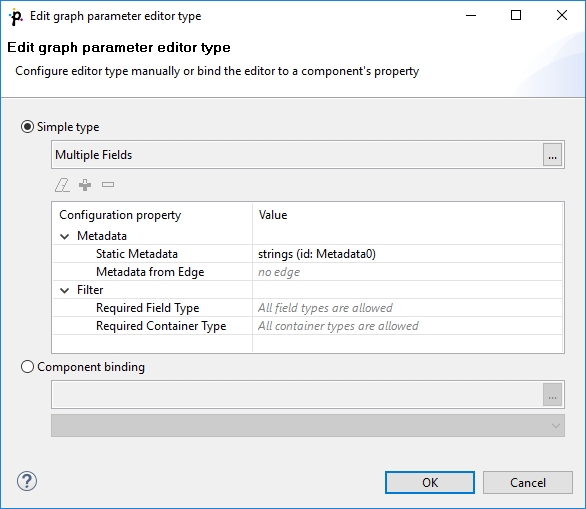
Task: Collapse the Filter group chevron
Action: tap(65, 290)
